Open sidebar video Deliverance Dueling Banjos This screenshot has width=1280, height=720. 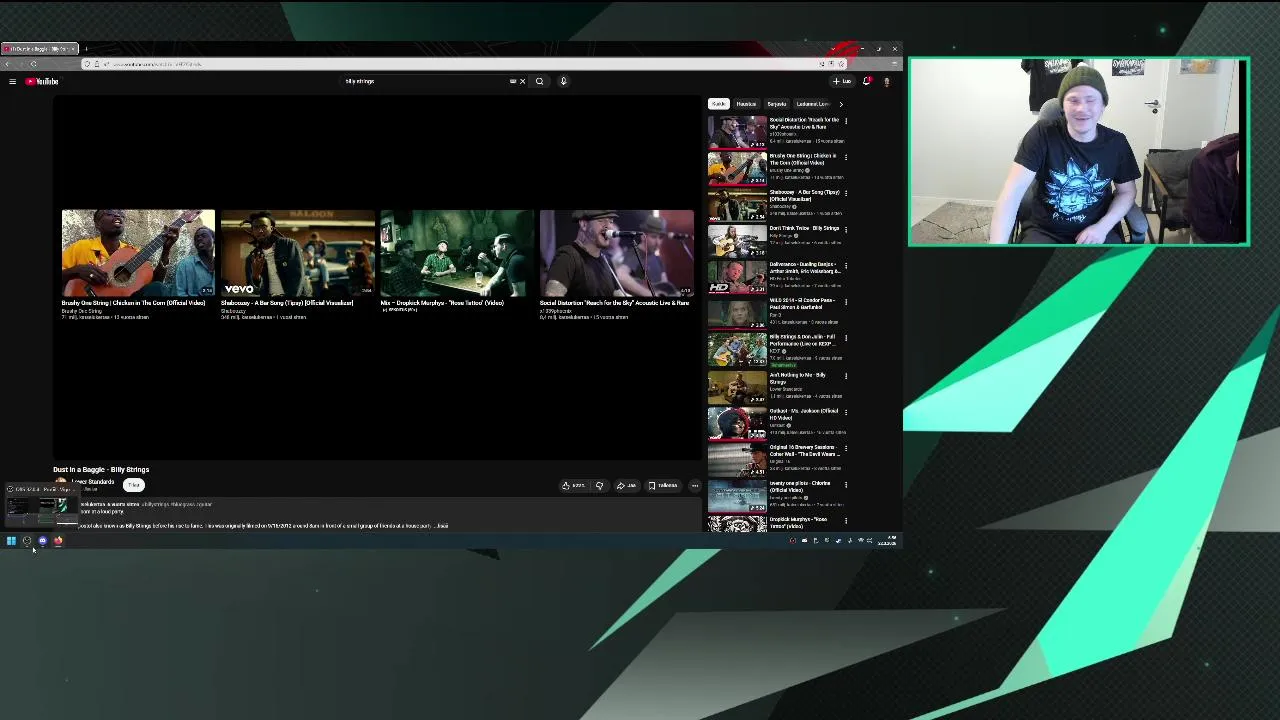(737, 277)
